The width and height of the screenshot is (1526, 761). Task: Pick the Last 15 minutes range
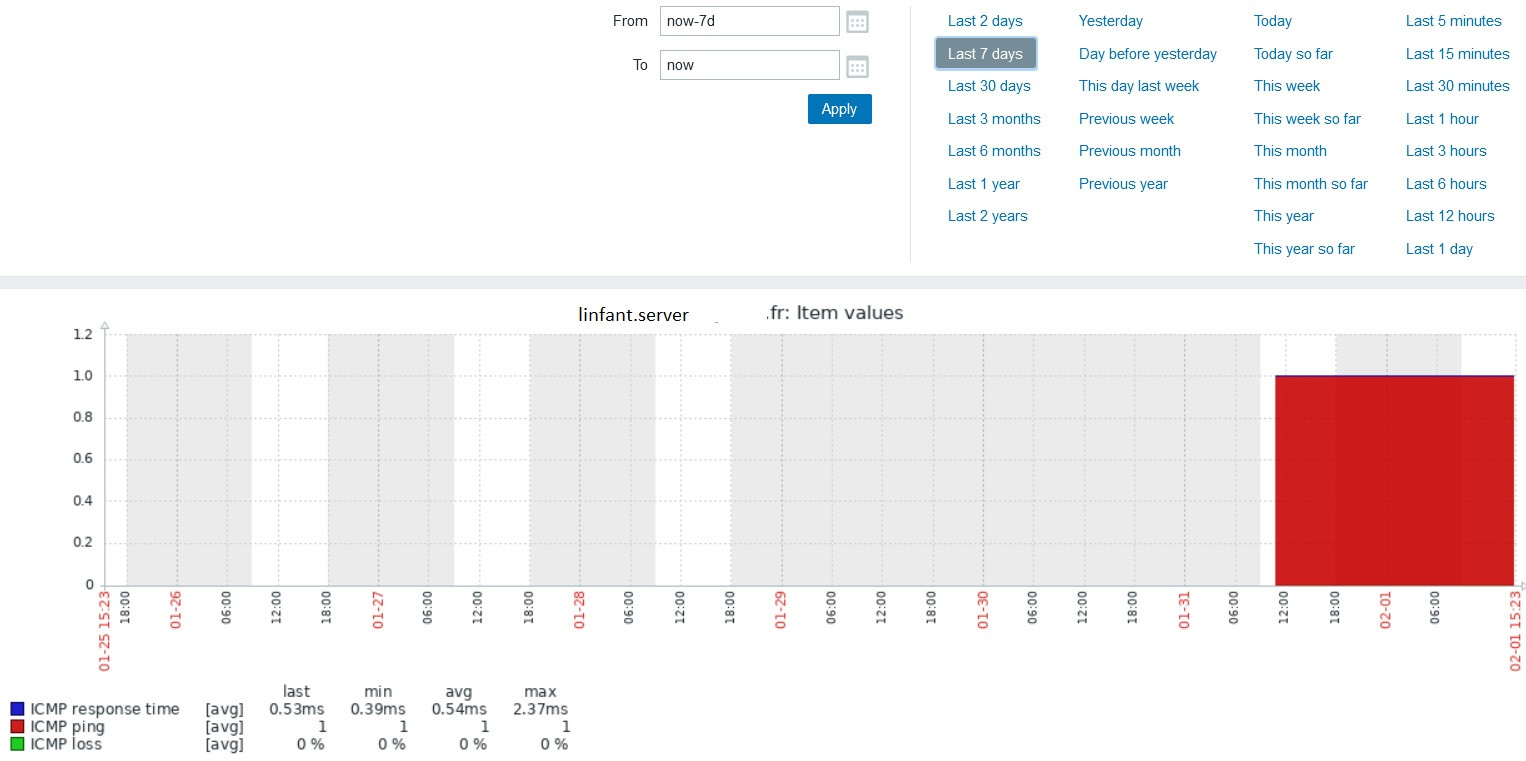coord(1457,54)
